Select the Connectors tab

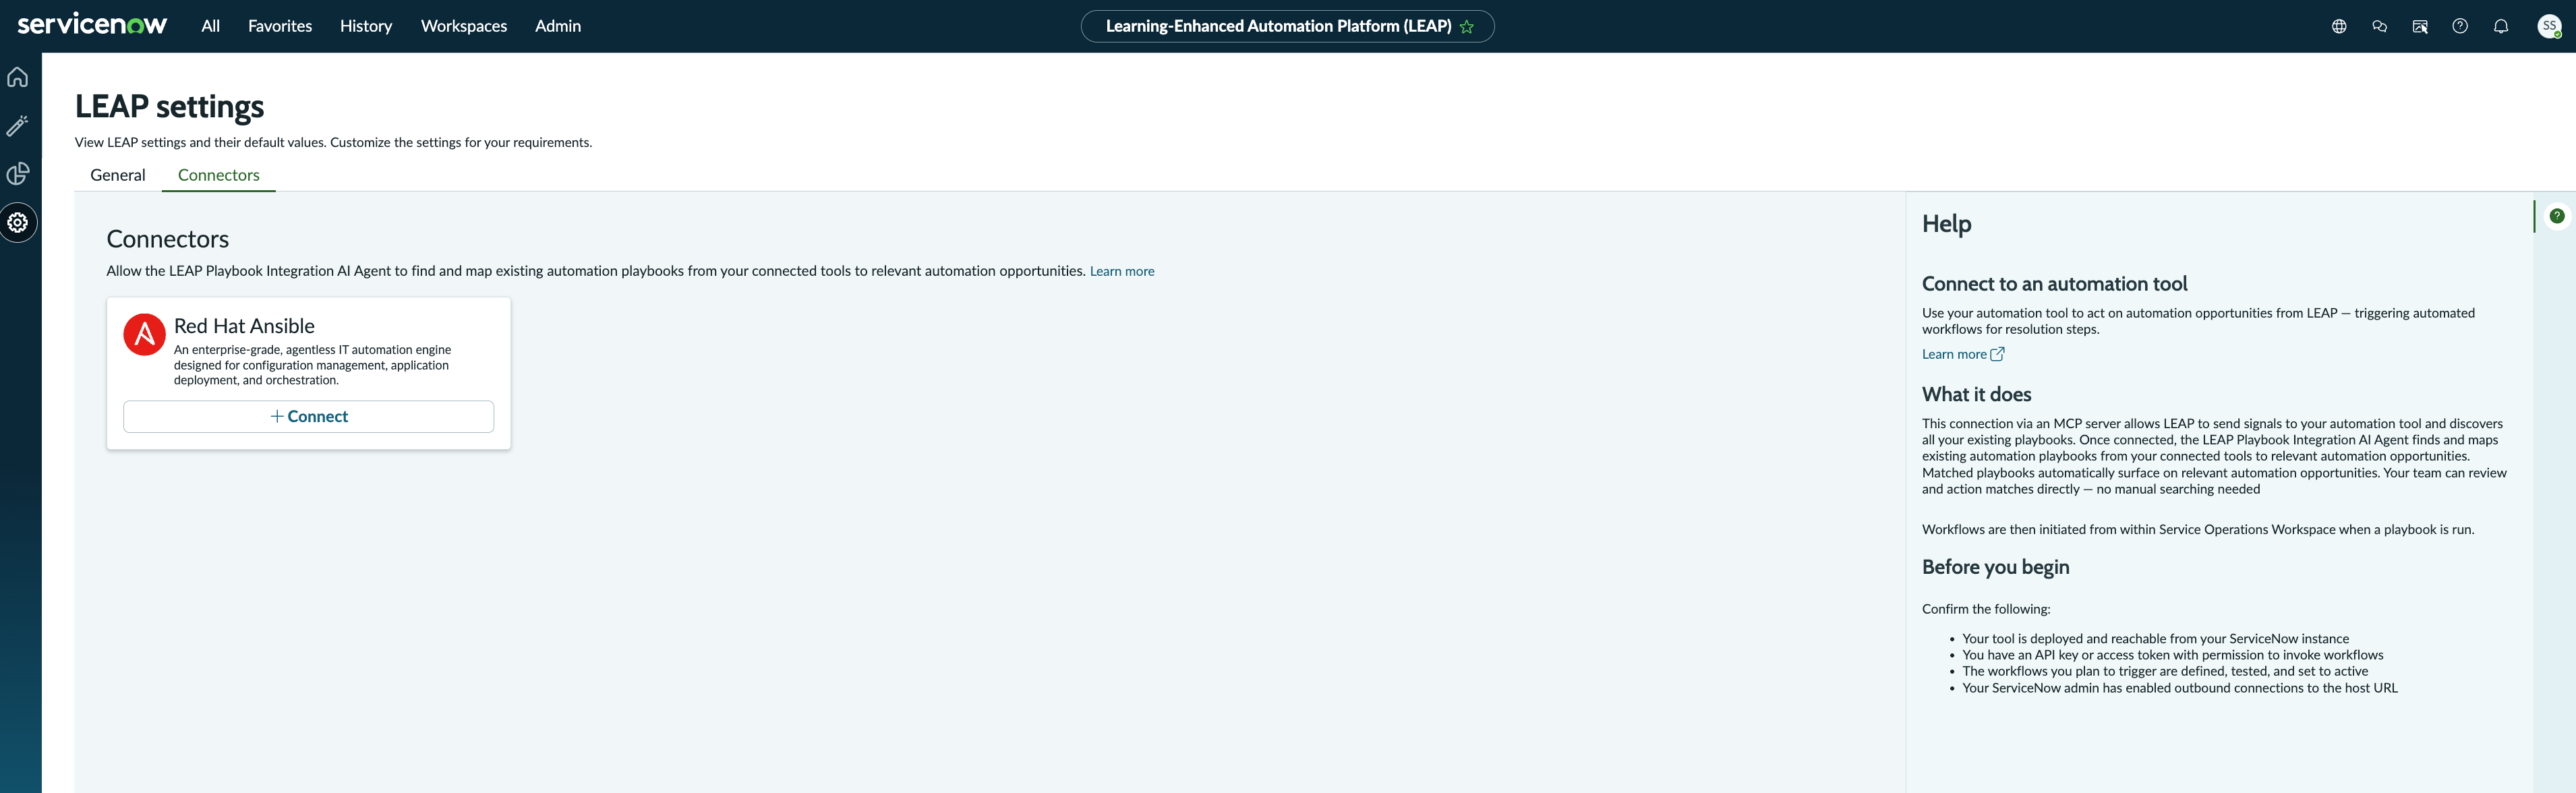coord(219,175)
